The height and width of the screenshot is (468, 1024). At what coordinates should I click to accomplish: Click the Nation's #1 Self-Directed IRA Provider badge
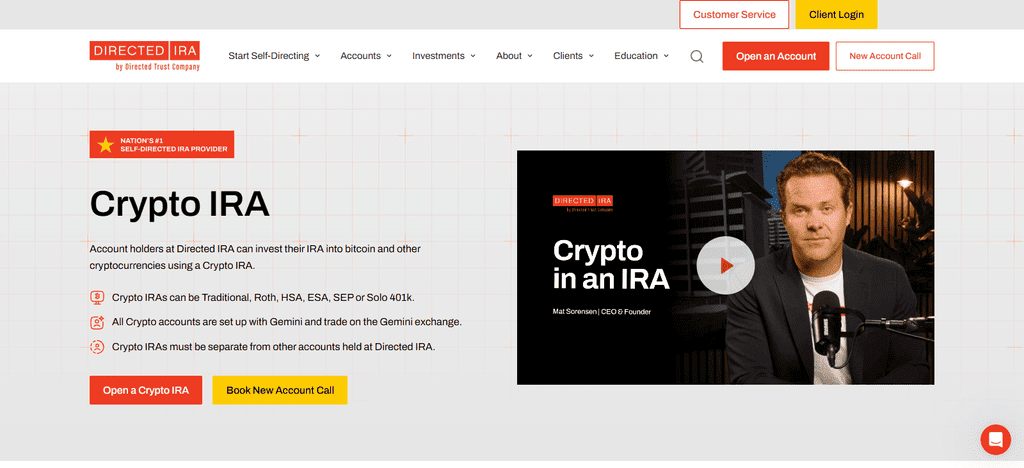point(162,145)
